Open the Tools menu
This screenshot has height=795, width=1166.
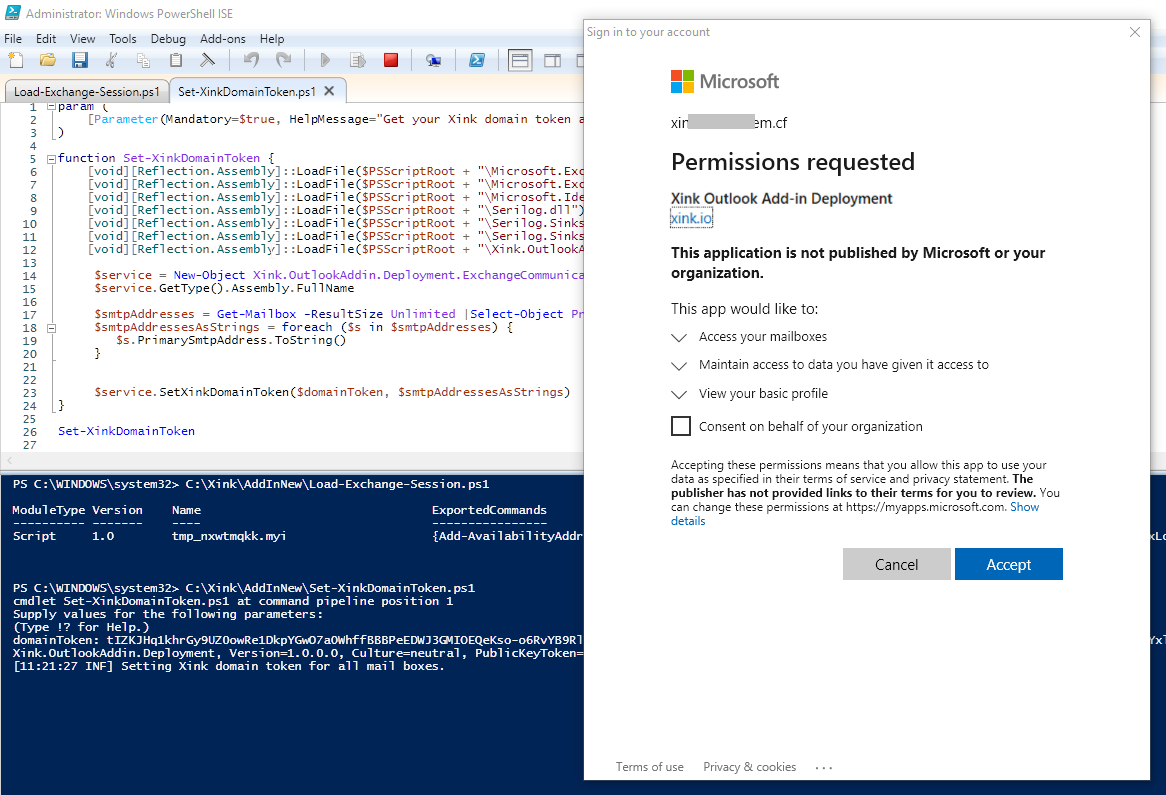[123, 39]
